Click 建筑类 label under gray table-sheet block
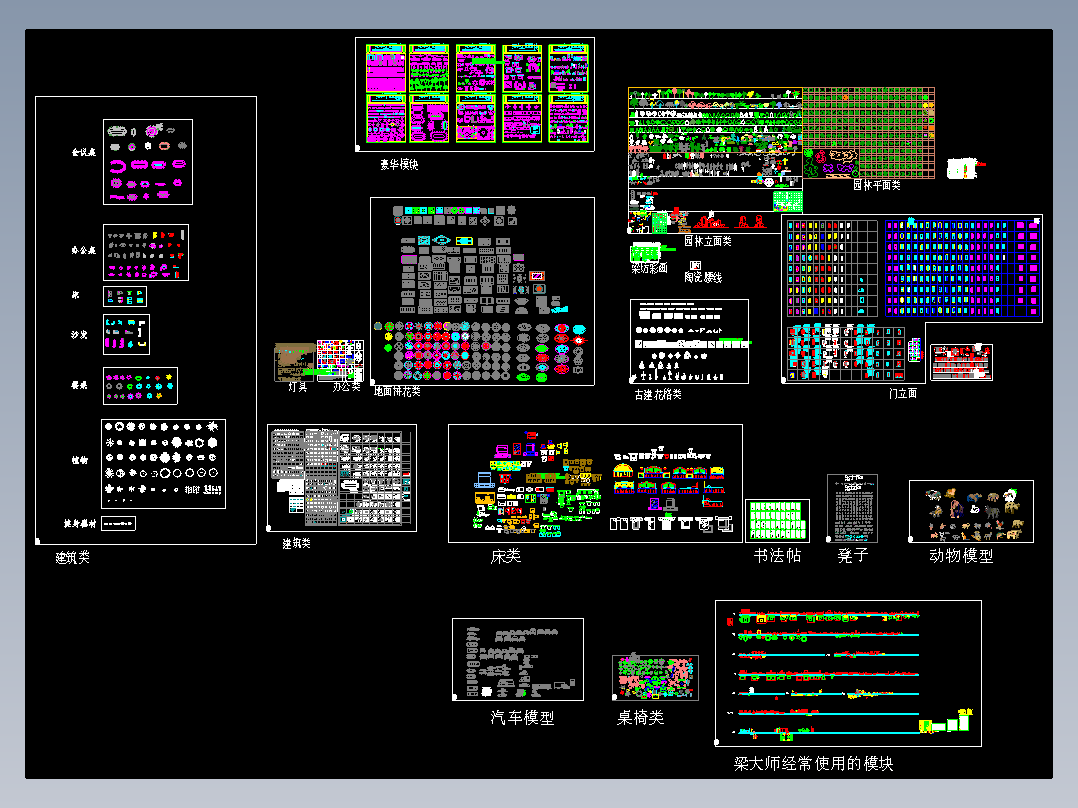This screenshot has width=1078, height=808. click(x=296, y=543)
